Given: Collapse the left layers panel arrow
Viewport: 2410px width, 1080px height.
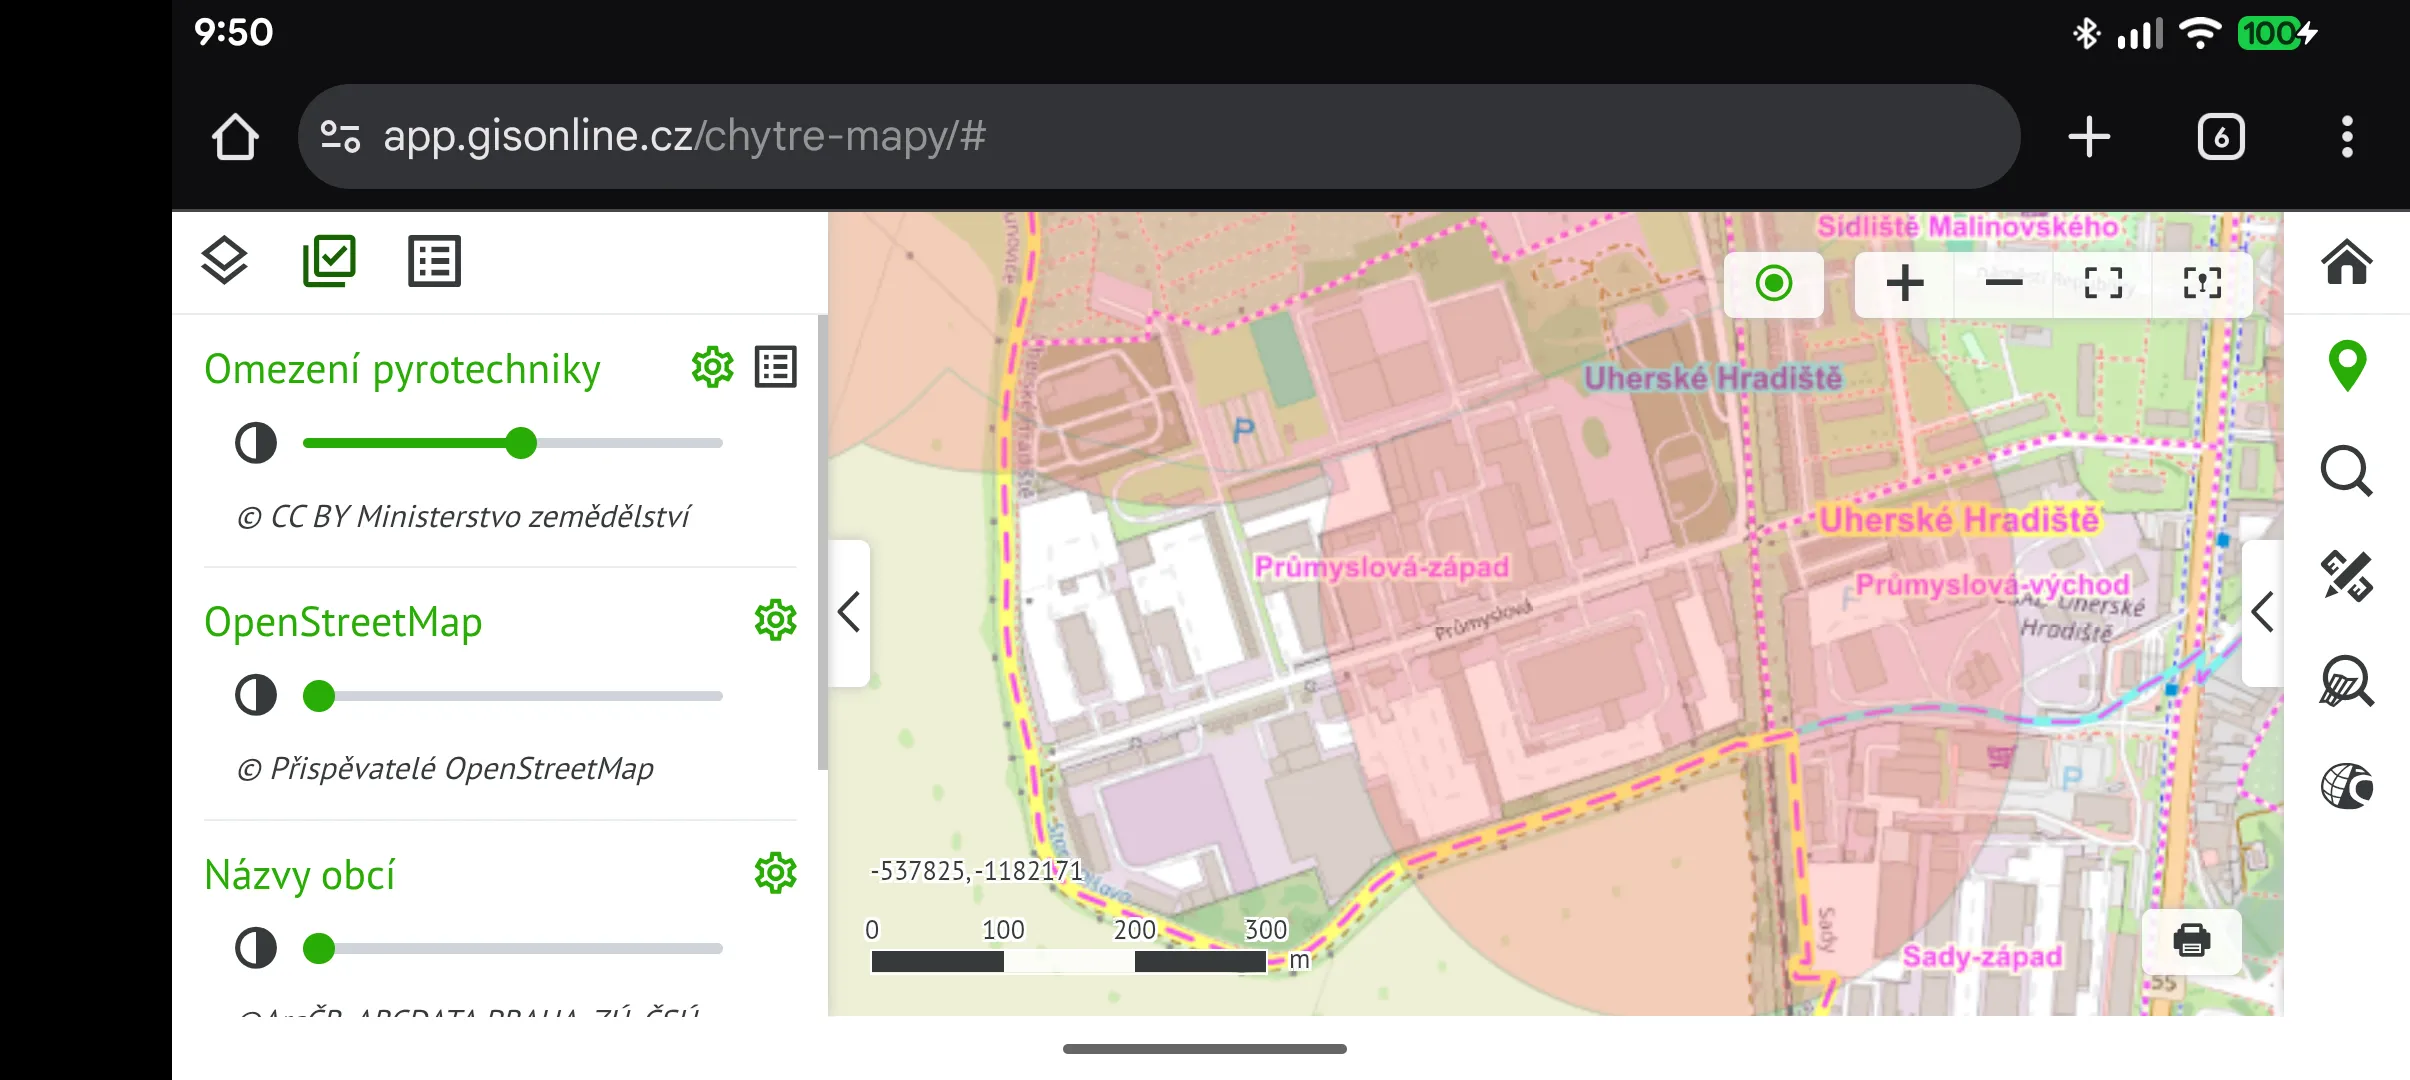Looking at the screenshot, I should coord(849,612).
